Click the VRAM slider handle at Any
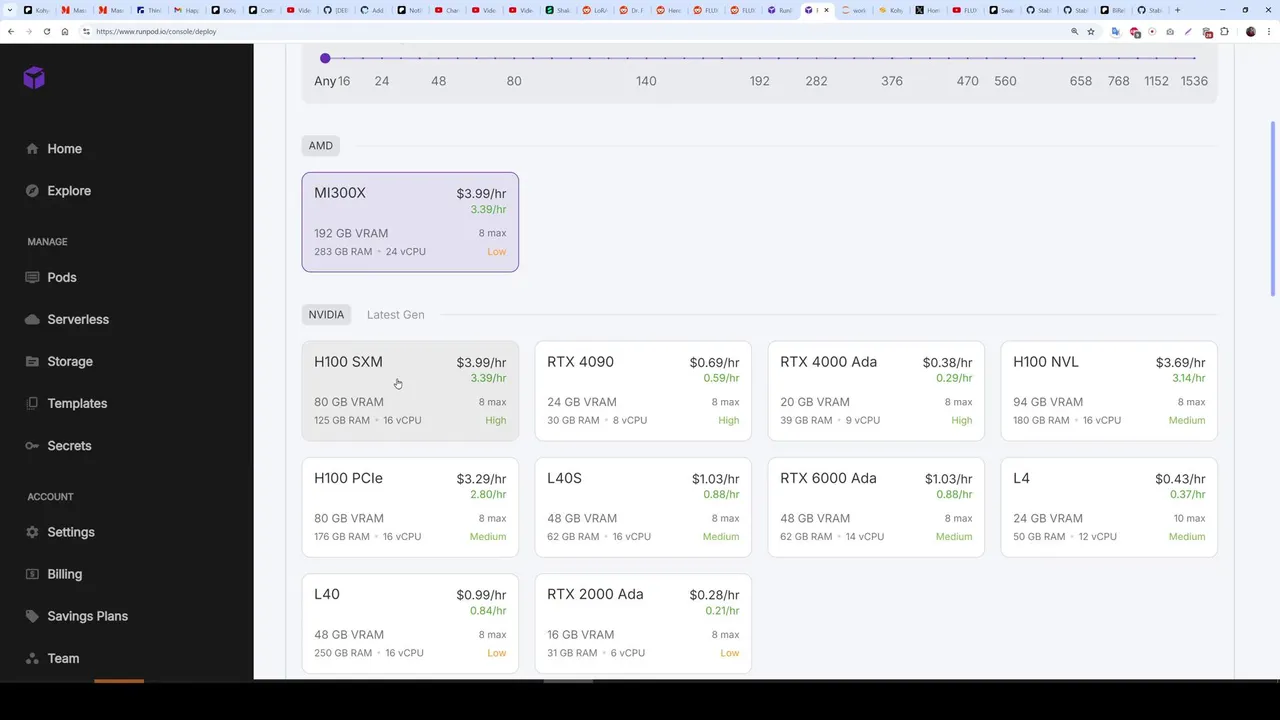The width and height of the screenshot is (1280, 720). (325, 58)
